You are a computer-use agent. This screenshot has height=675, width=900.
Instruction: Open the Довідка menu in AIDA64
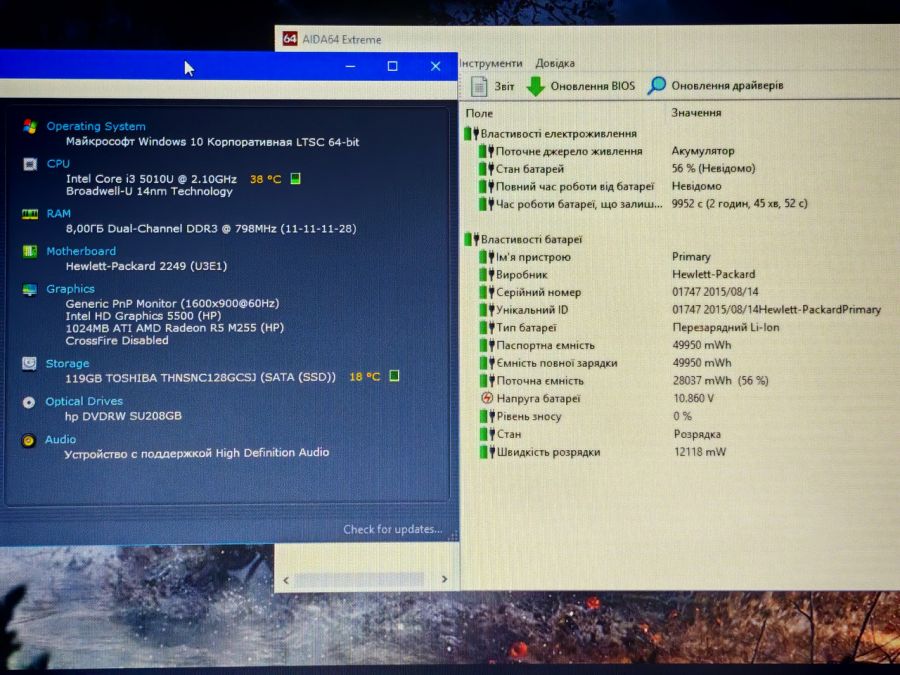coord(554,63)
